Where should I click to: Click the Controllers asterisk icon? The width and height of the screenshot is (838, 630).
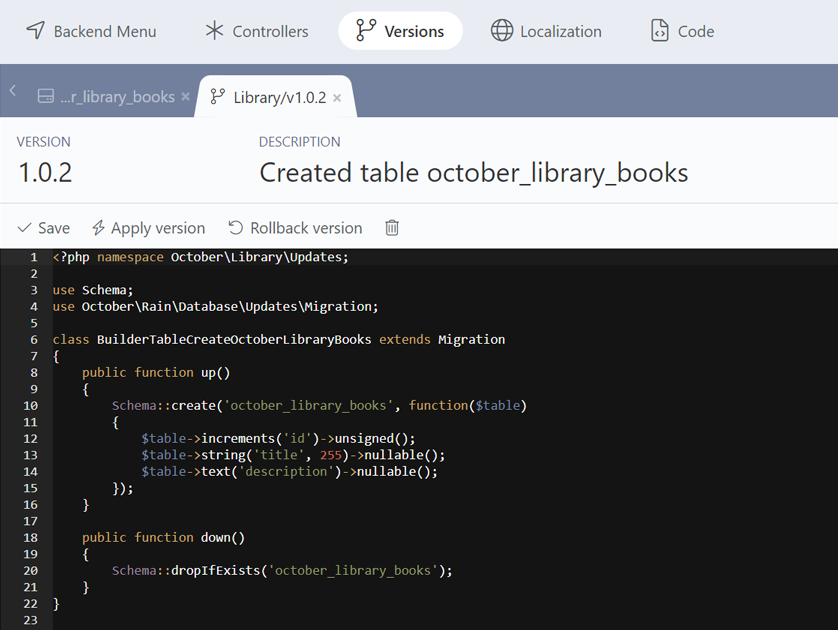click(x=214, y=30)
